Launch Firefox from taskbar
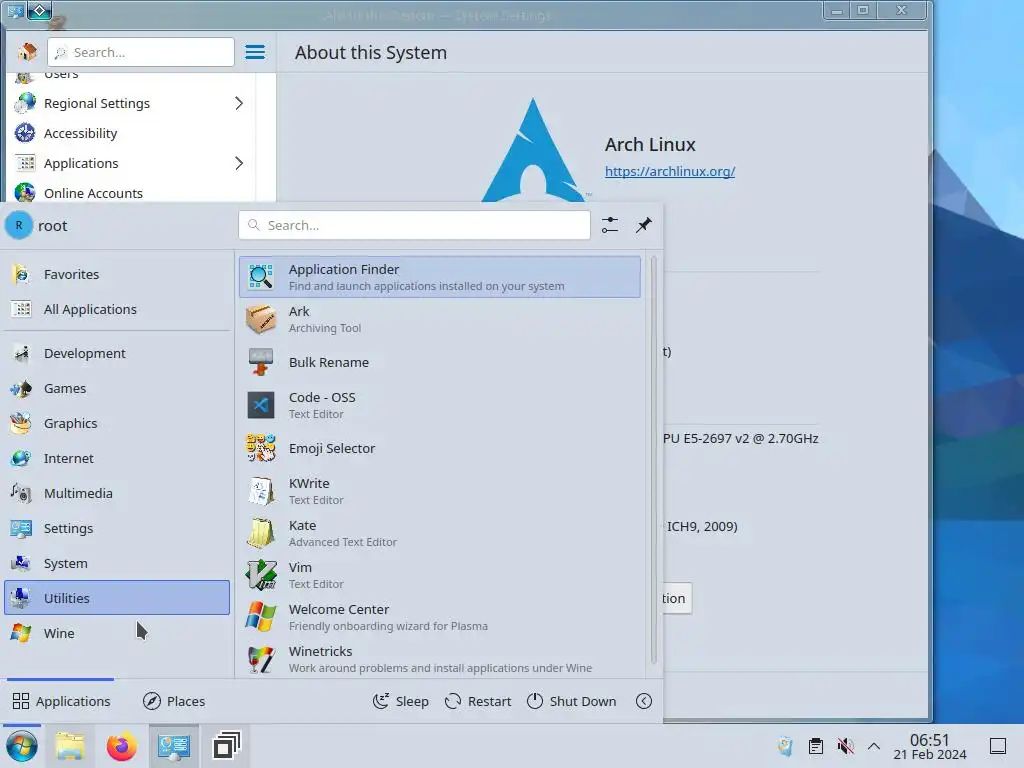 point(121,746)
